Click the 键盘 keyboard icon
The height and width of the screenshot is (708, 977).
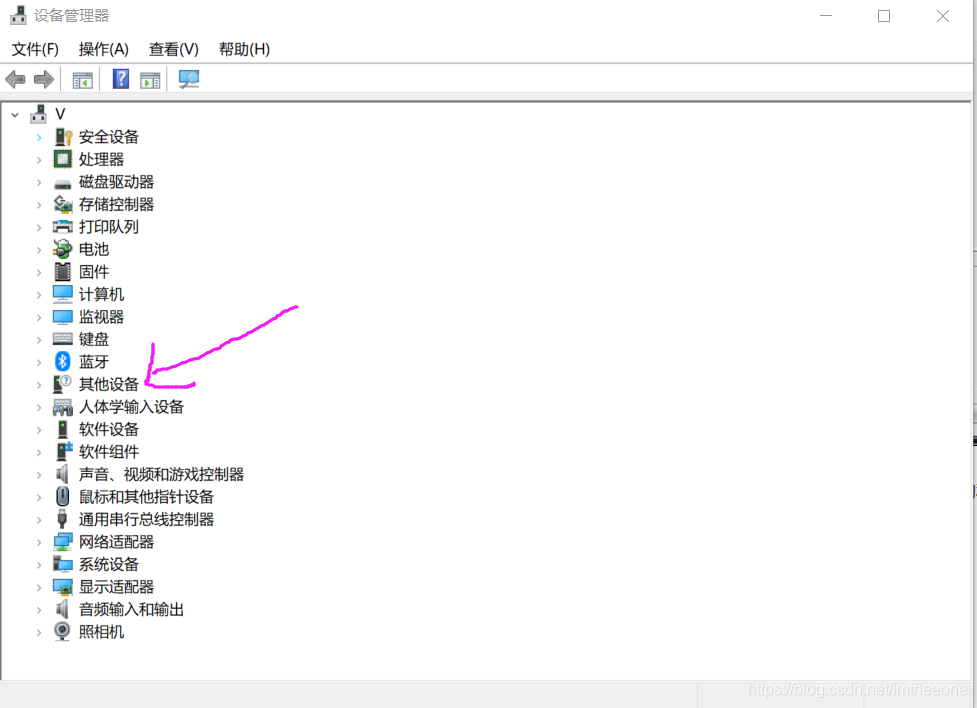63,339
